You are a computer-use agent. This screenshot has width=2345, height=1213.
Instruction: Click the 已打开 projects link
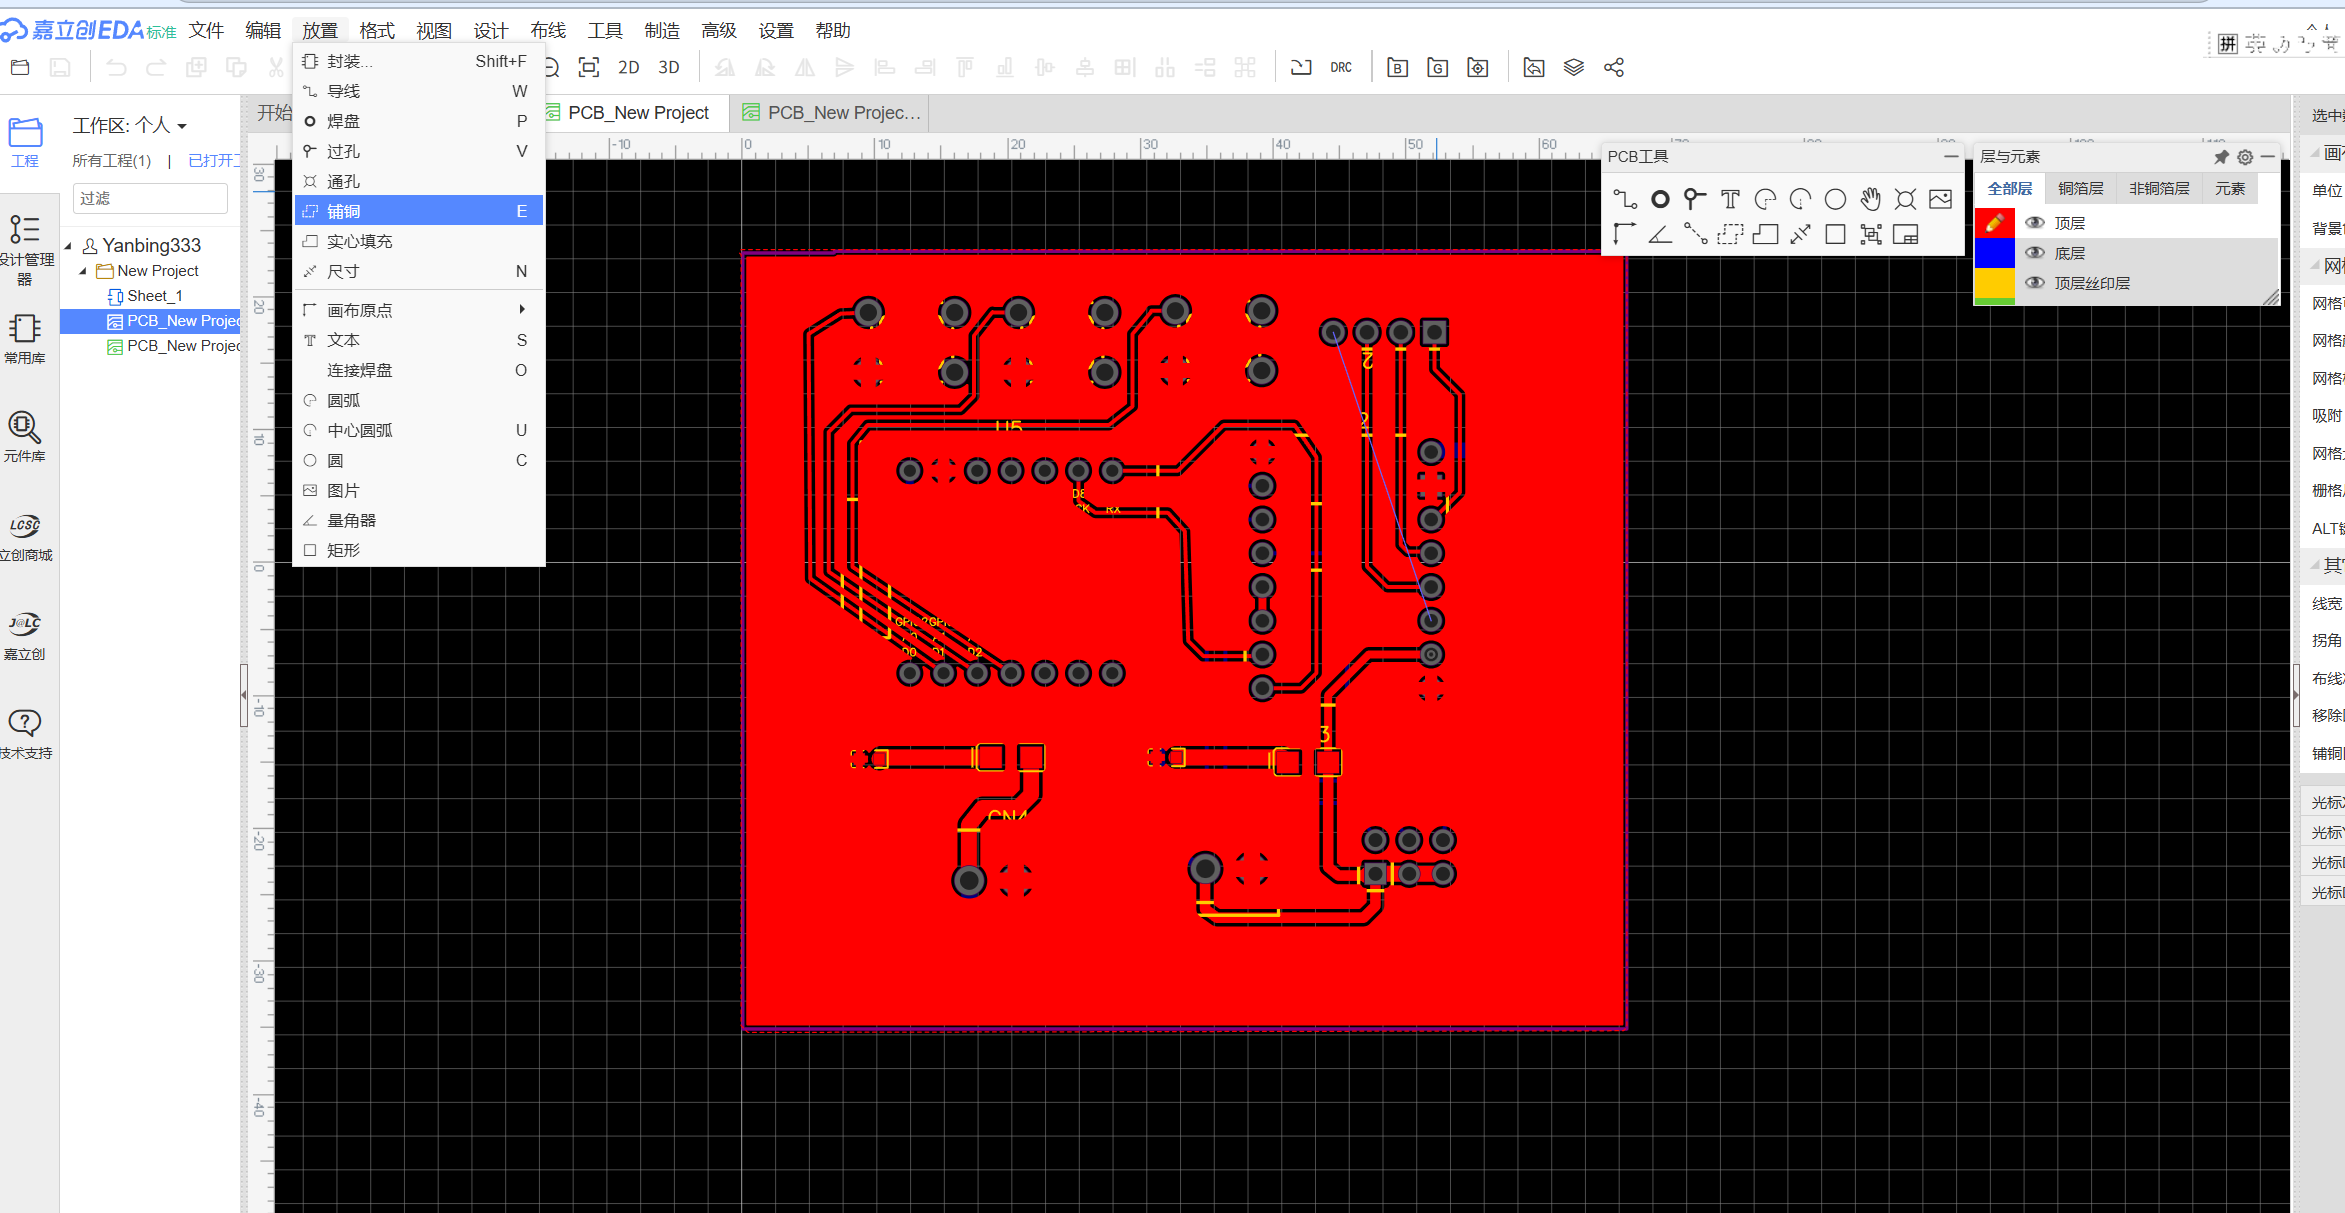pos(214,161)
